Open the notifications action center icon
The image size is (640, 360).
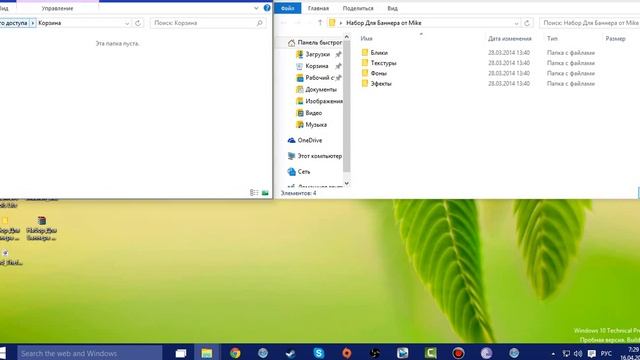pos(591,353)
